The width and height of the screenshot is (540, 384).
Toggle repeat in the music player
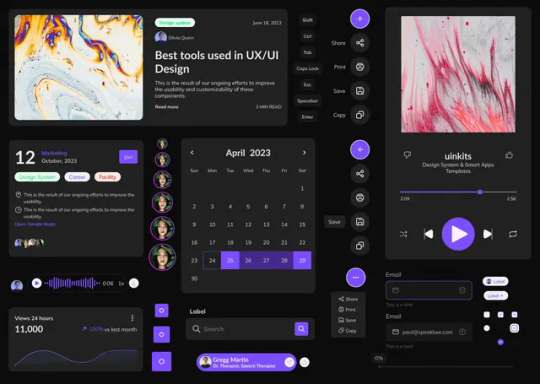coord(513,234)
